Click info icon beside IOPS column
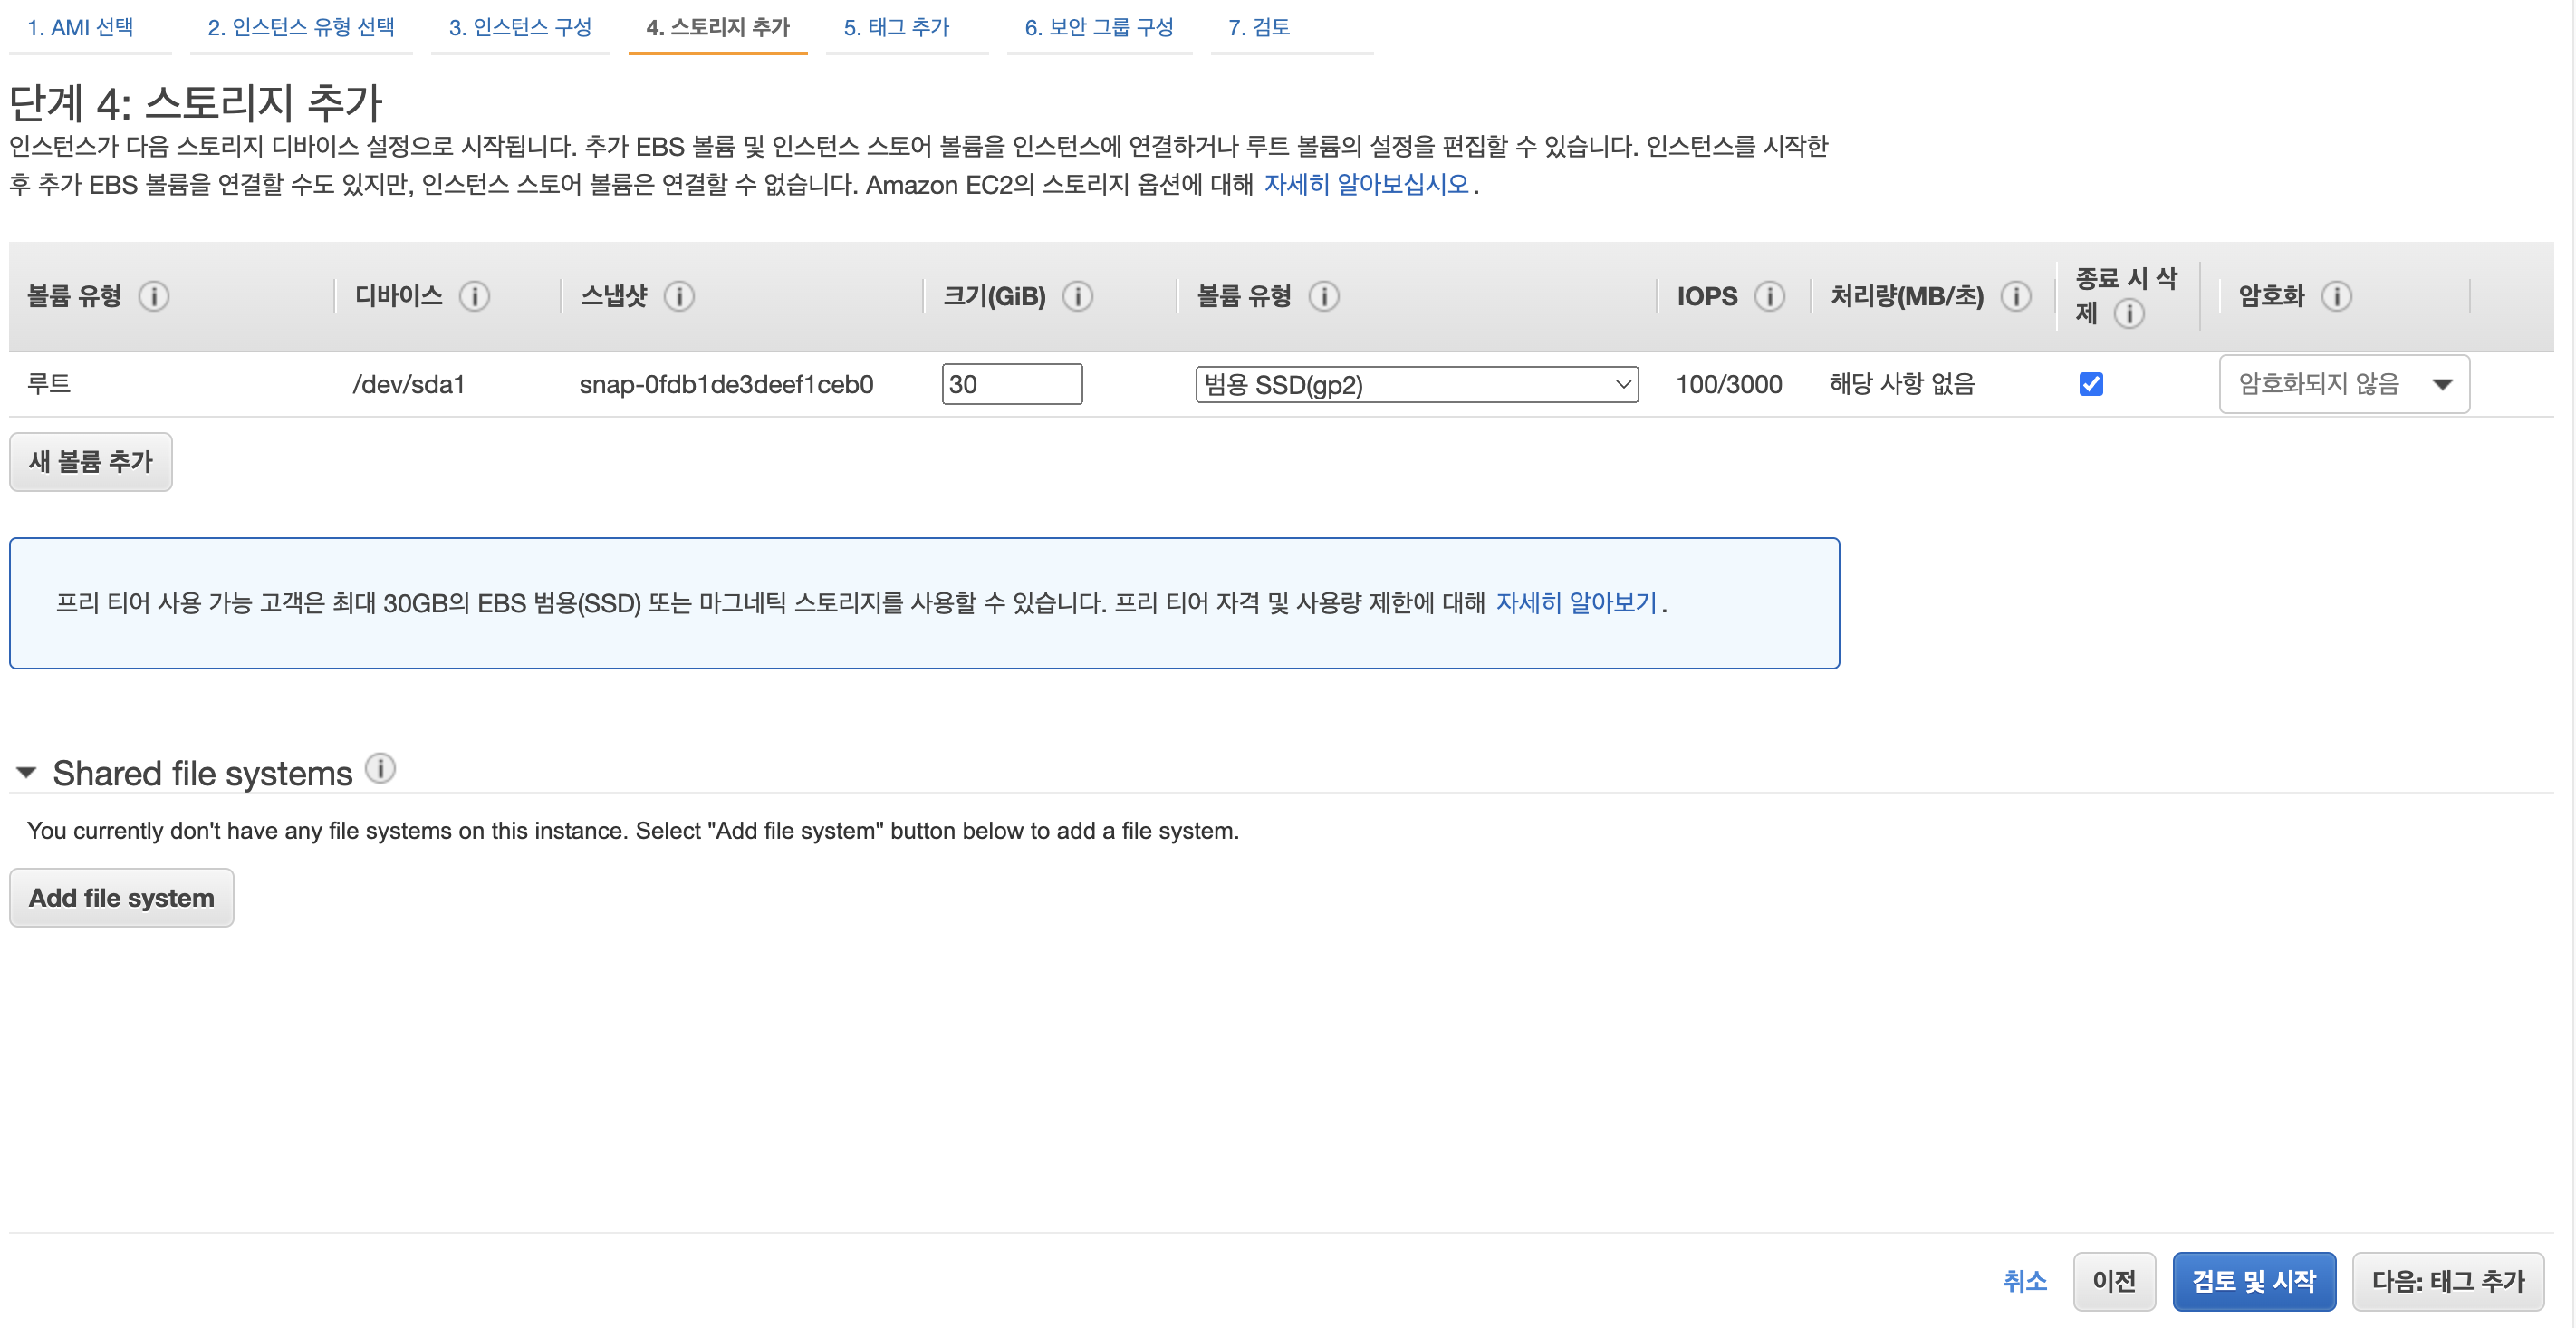This screenshot has height=1328, width=2576. pos(1769,296)
